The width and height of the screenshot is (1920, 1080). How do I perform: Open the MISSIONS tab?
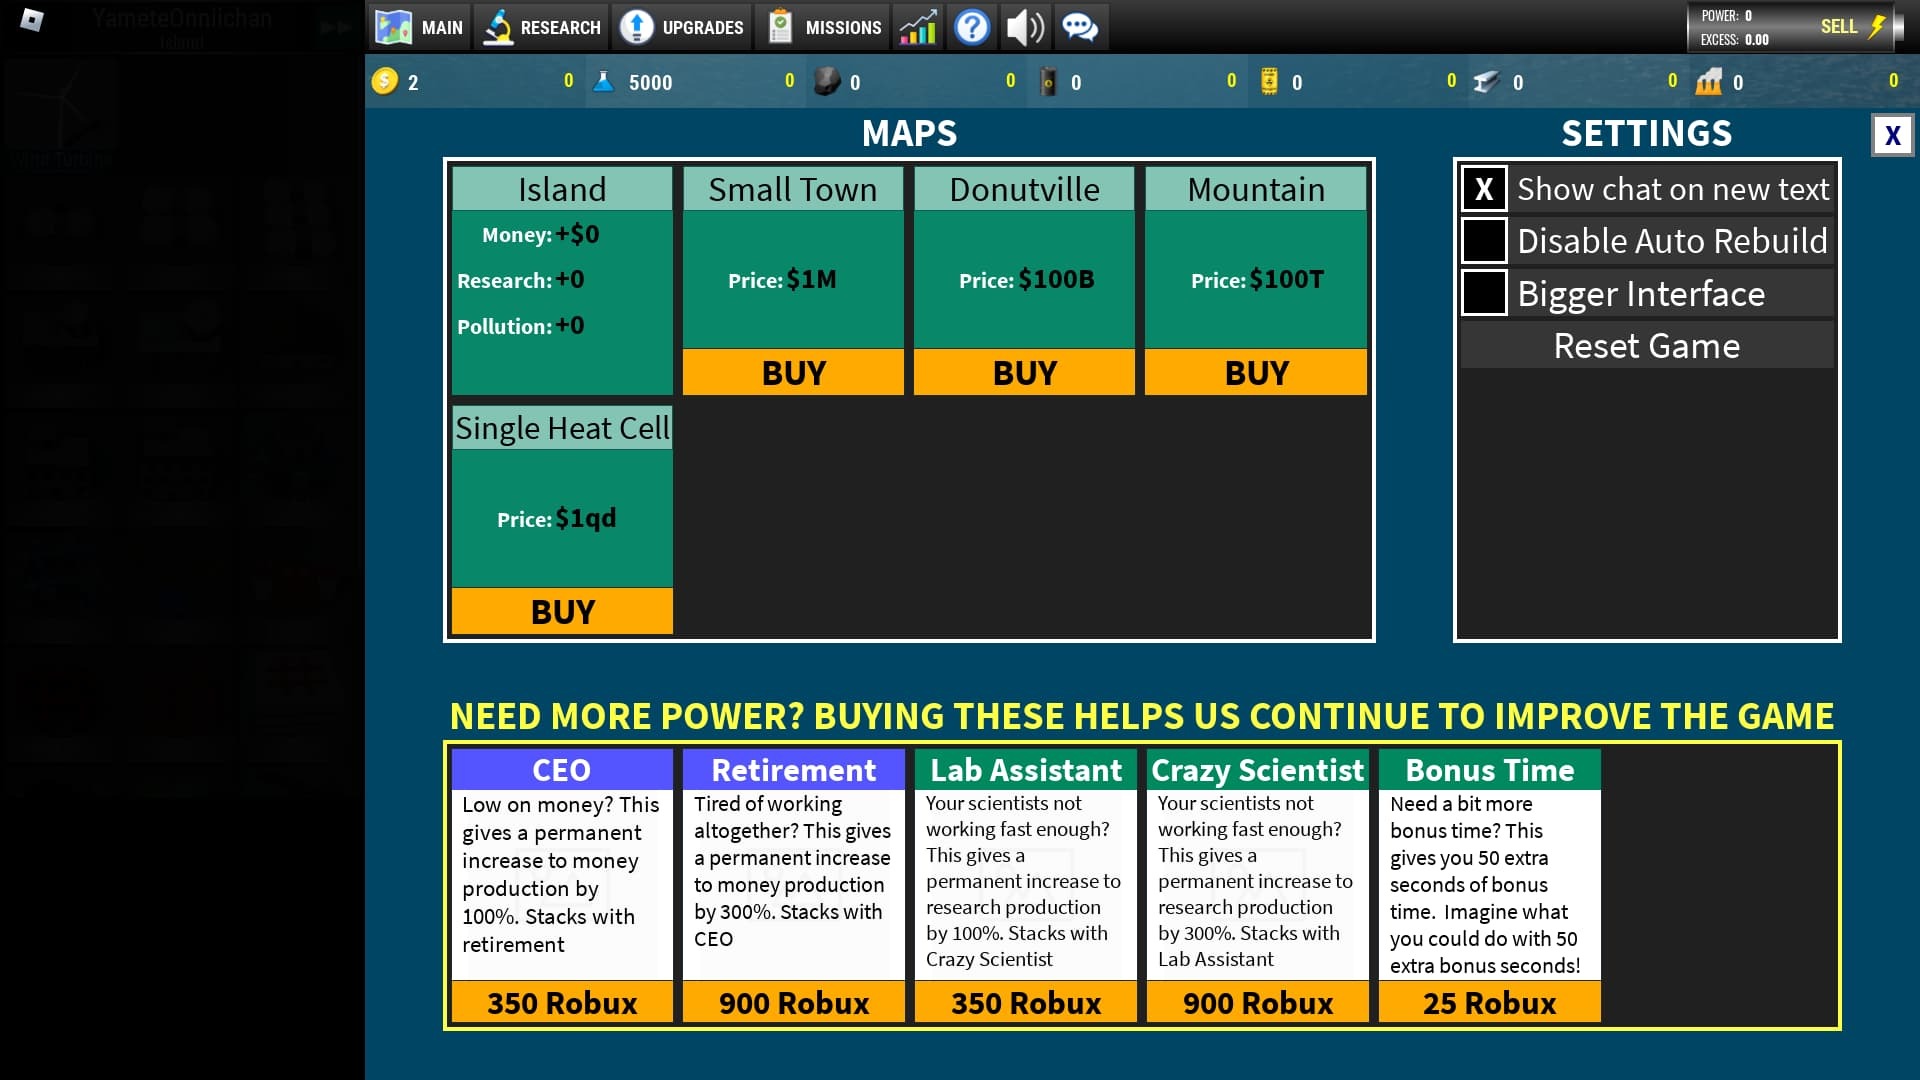coord(823,27)
